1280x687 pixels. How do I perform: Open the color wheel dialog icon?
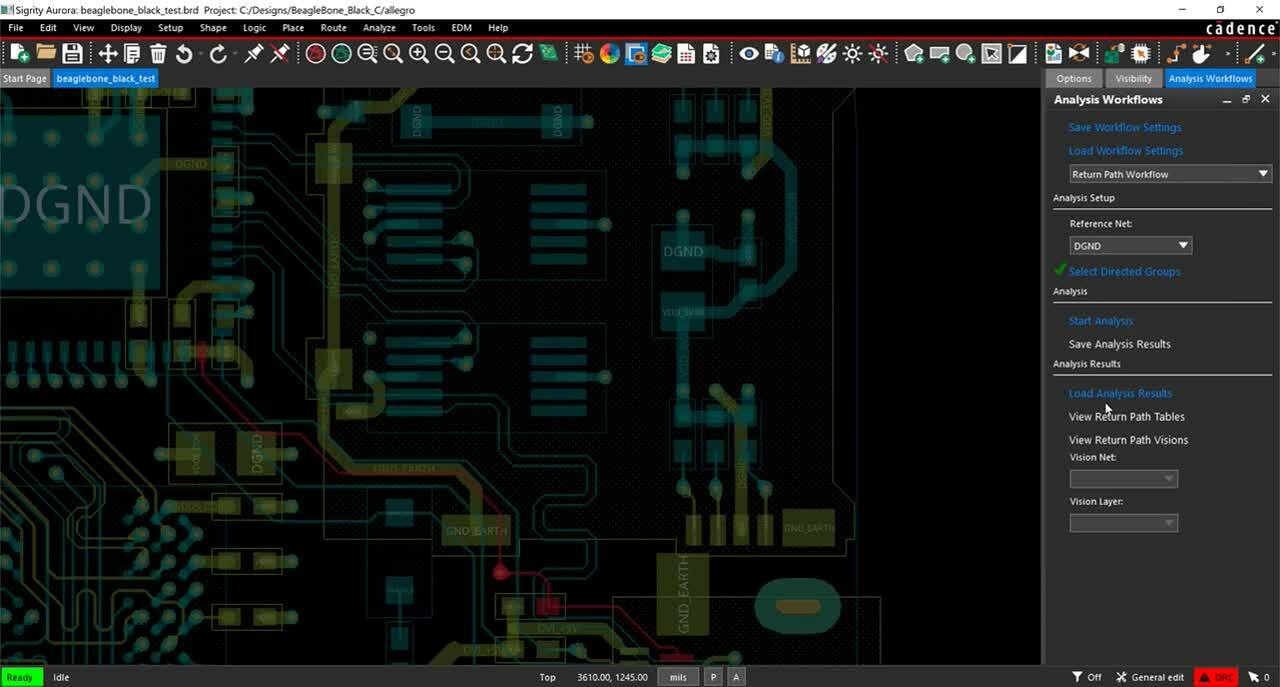610,53
